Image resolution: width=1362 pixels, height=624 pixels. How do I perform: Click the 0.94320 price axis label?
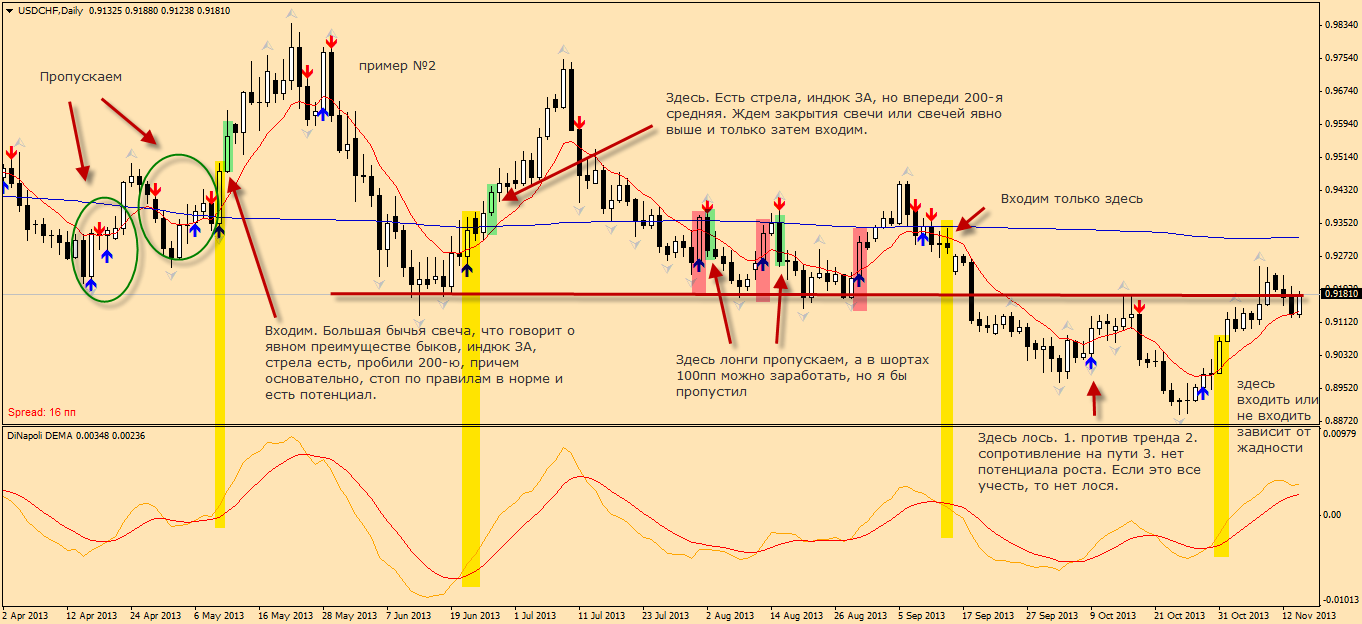(1339, 190)
